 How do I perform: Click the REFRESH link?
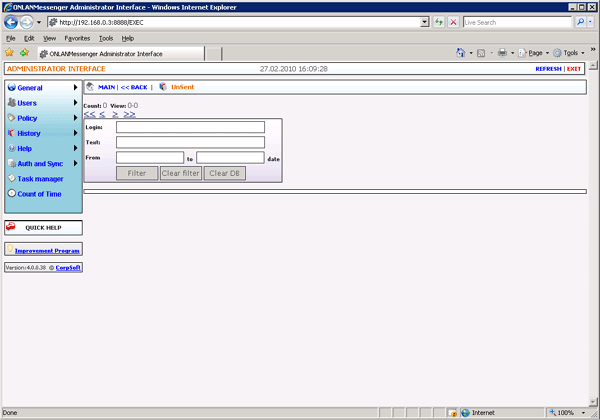[548, 69]
